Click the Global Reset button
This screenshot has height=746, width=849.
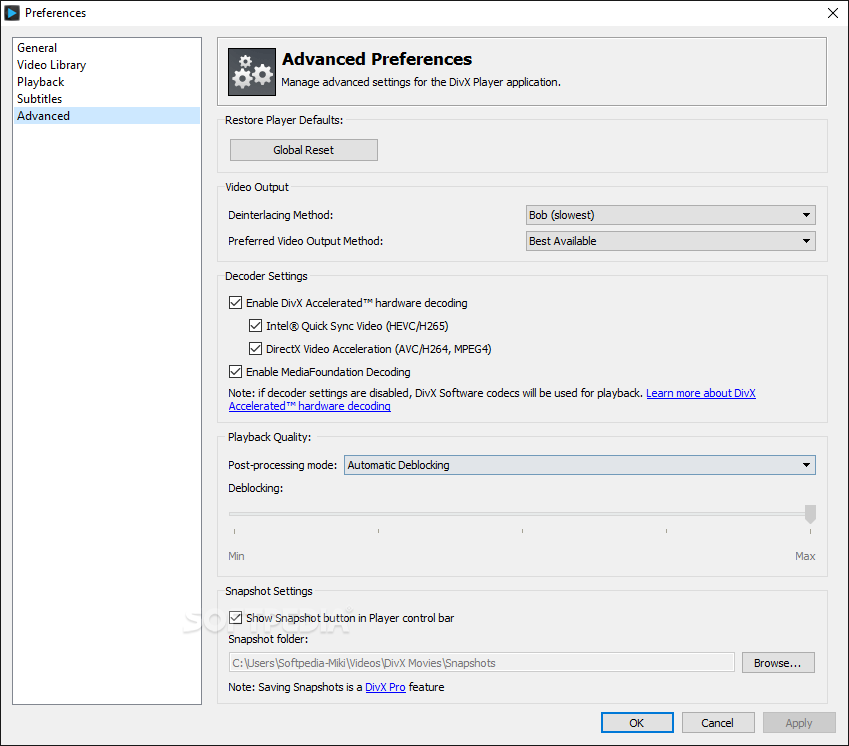coord(304,150)
